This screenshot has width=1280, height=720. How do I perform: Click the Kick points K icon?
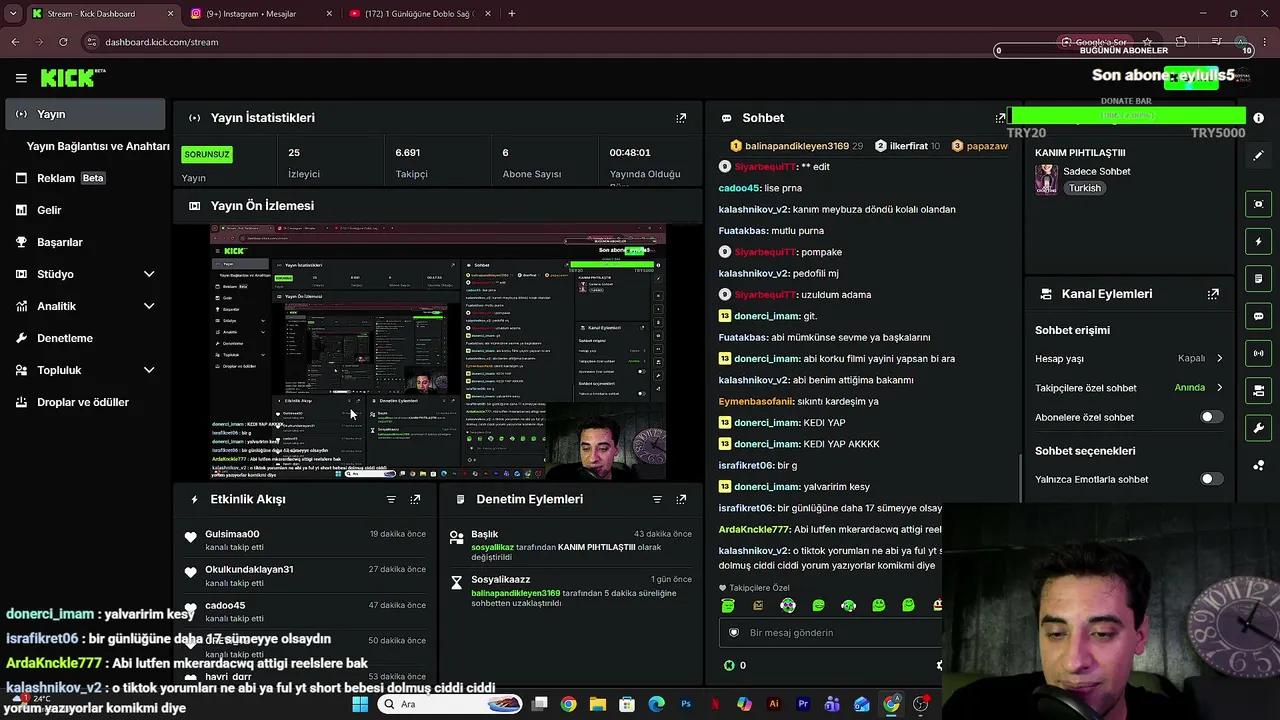pos(729,665)
